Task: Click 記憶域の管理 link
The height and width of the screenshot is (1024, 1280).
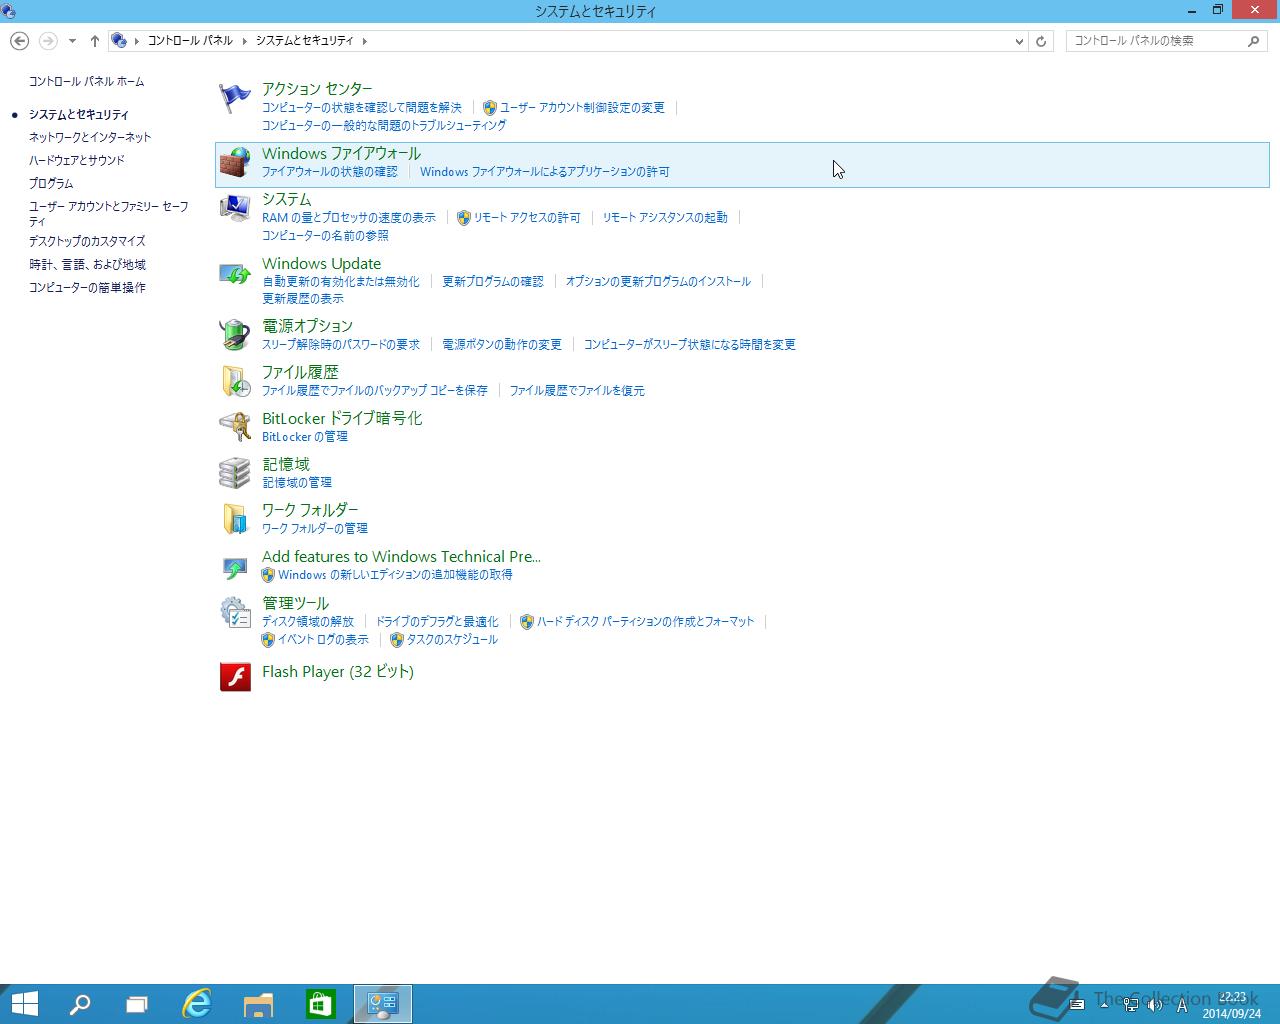Action: pyautogui.click(x=297, y=482)
